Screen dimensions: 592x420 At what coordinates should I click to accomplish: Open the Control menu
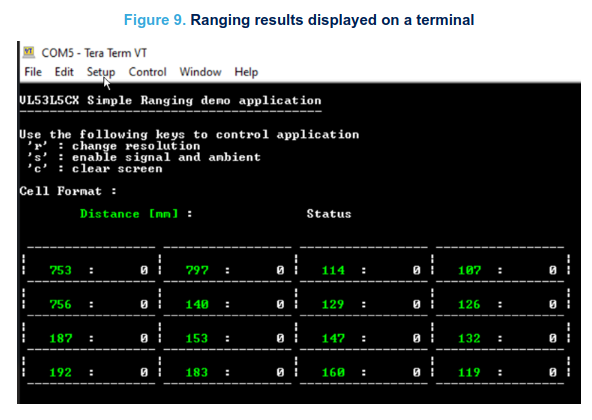147,72
